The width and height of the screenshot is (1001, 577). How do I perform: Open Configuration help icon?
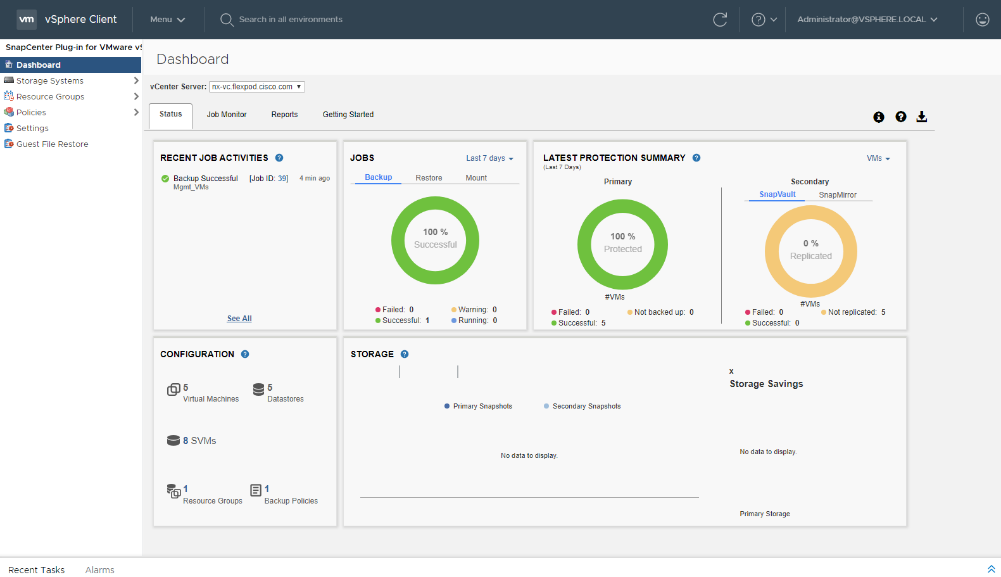click(245, 354)
